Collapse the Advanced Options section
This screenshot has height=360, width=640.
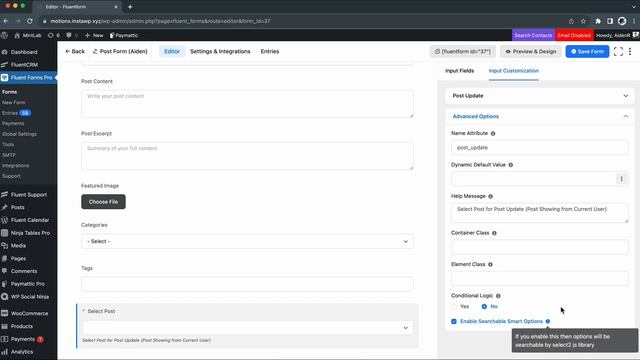pyautogui.click(x=540, y=117)
